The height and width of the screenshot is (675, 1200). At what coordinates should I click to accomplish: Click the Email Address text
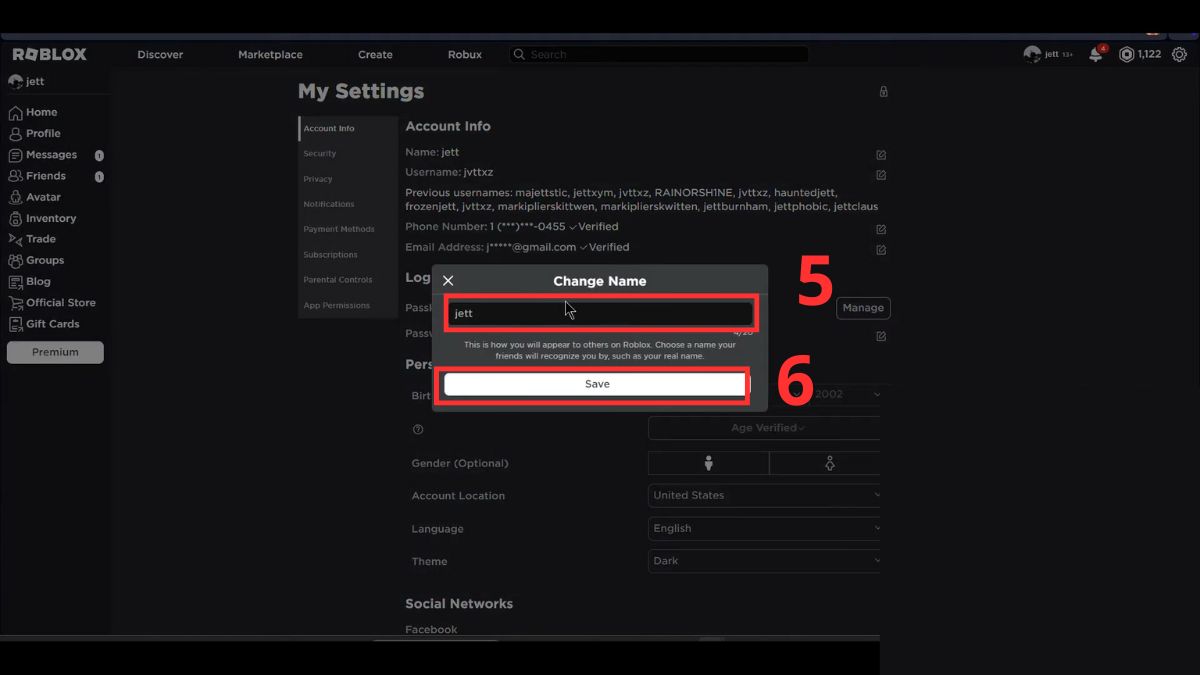pos(517,247)
